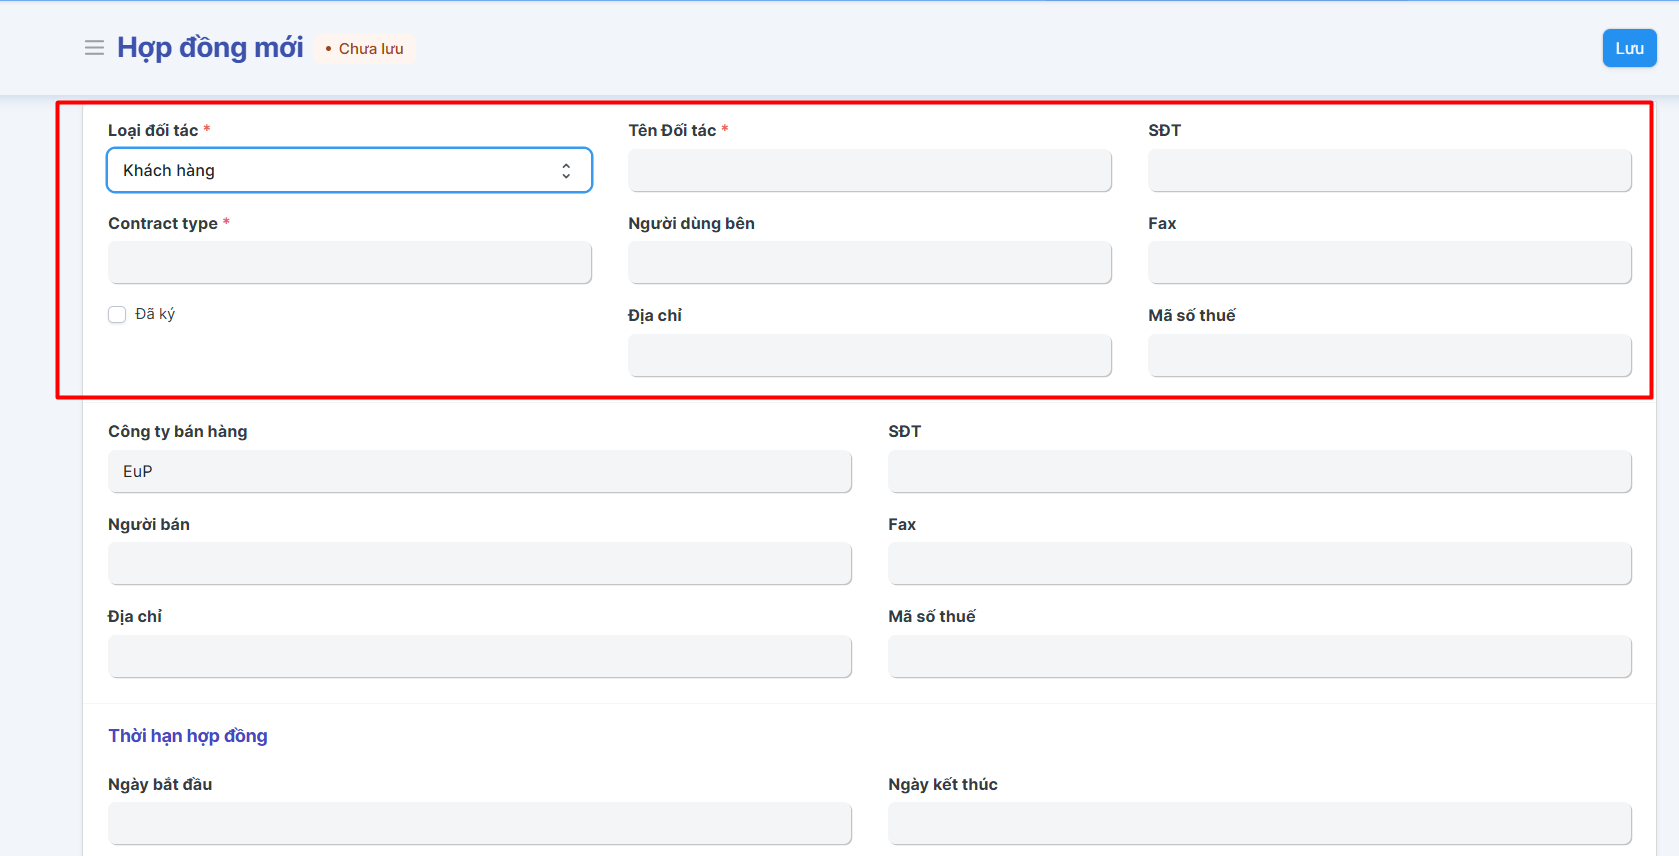The image size is (1679, 856).
Task: Click the Fax field beside Người bán
Action: (1259, 564)
